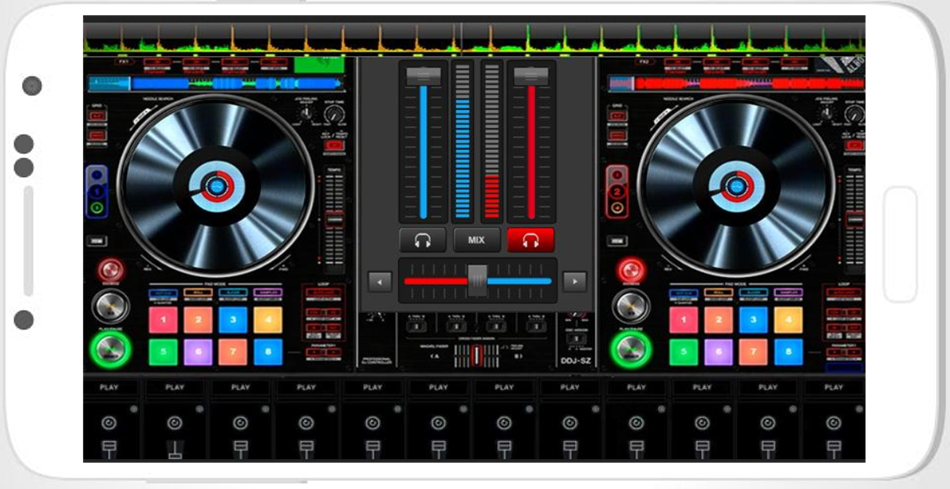
Task: Select deck 1 in the blue deck selector
Action: [97, 191]
